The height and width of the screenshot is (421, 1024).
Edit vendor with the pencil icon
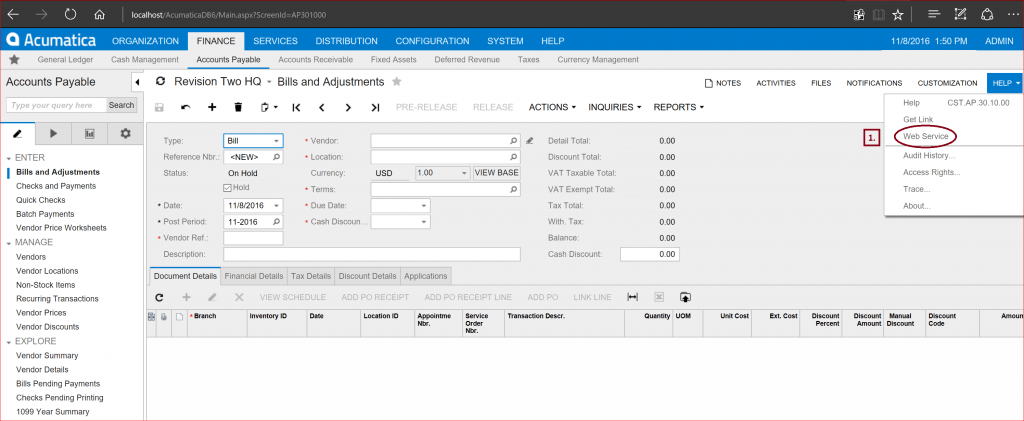(530, 140)
